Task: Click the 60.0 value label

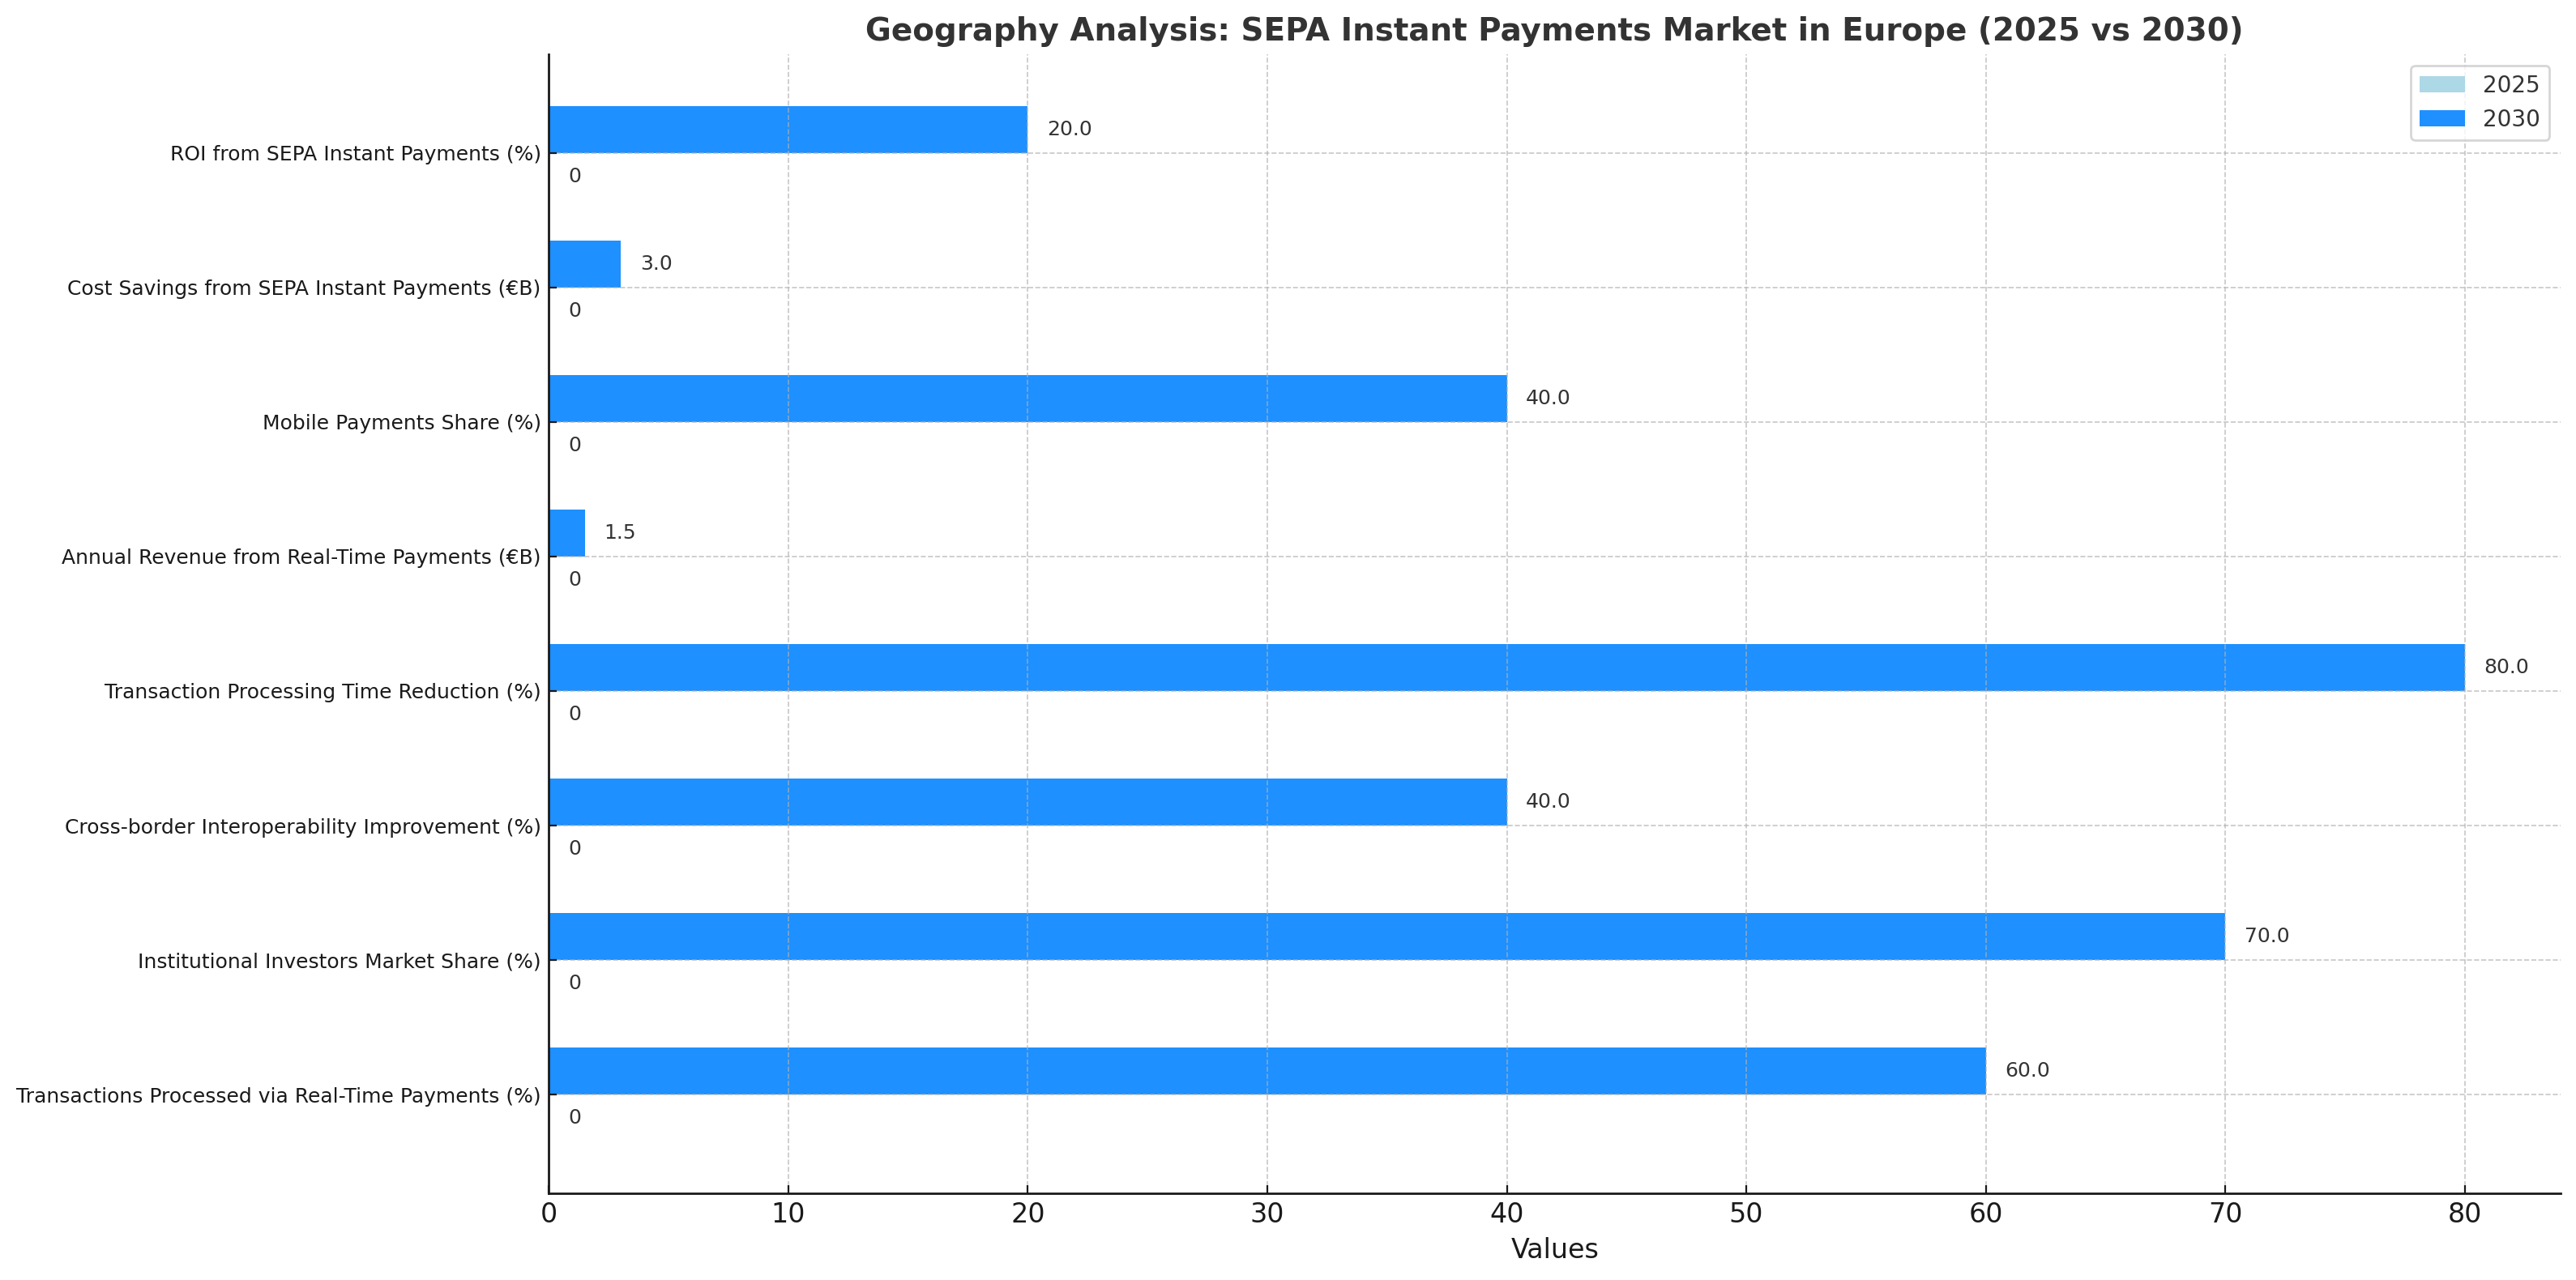Action: point(2027,1071)
